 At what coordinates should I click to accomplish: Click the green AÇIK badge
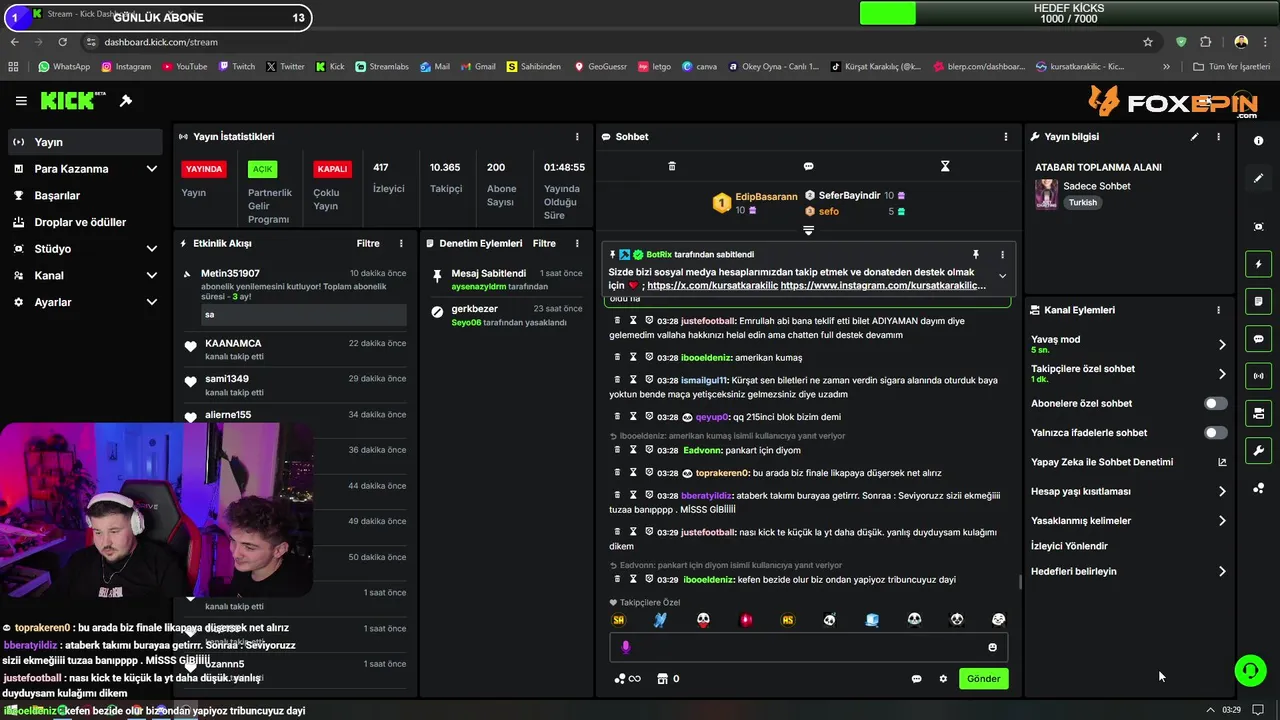(262, 169)
